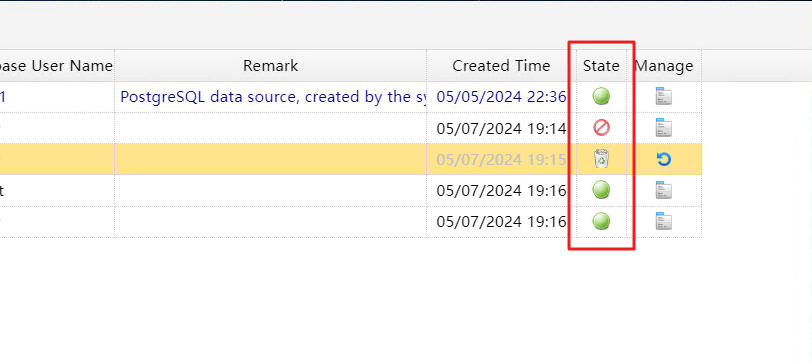Click the Database User Name column header
The height and width of the screenshot is (363, 812).
click(56, 66)
